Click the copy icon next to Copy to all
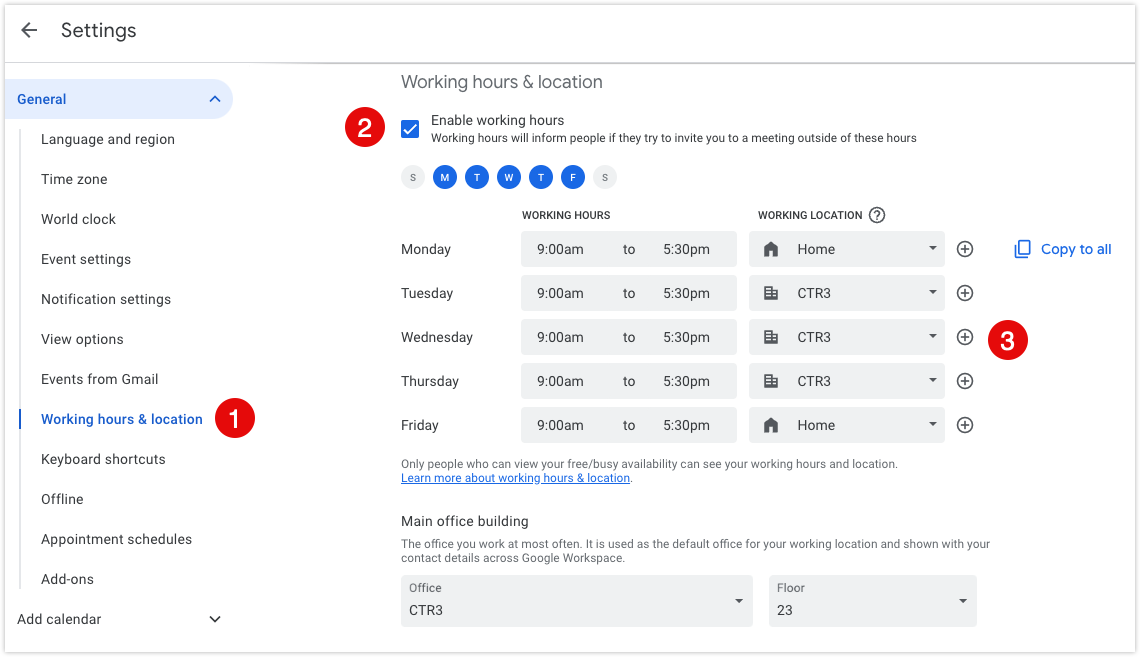 (1022, 248)
